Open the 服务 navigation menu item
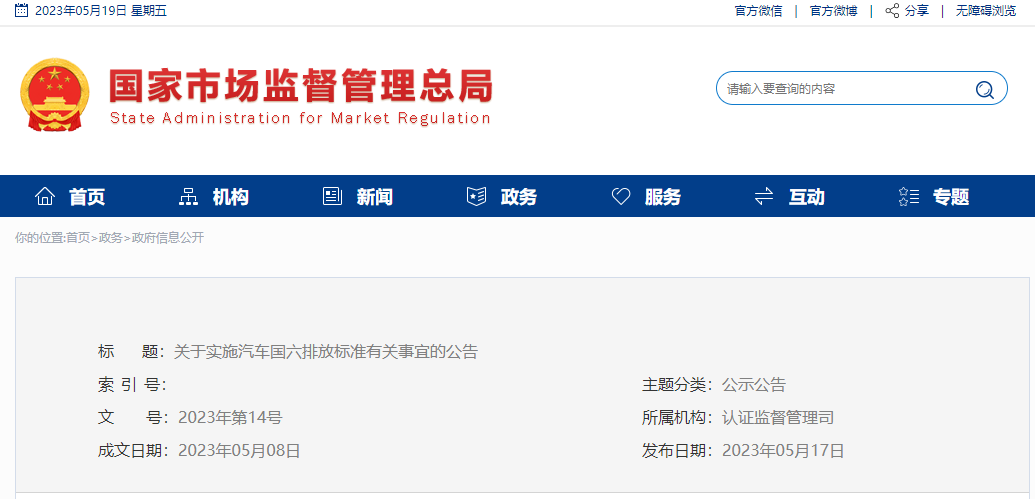The image size is (1035, 499). pyautogui.click(x=663, y=197)
